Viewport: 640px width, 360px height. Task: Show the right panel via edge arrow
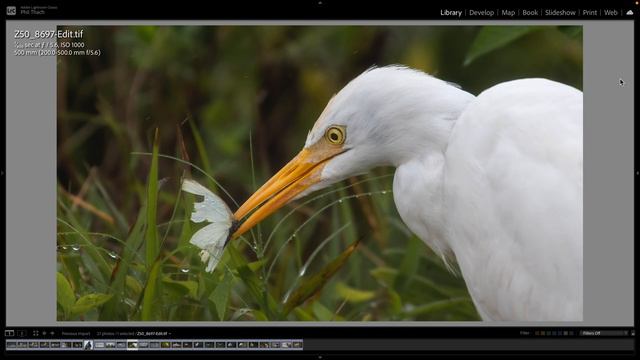pyautogui.click(x=638, y=173)
